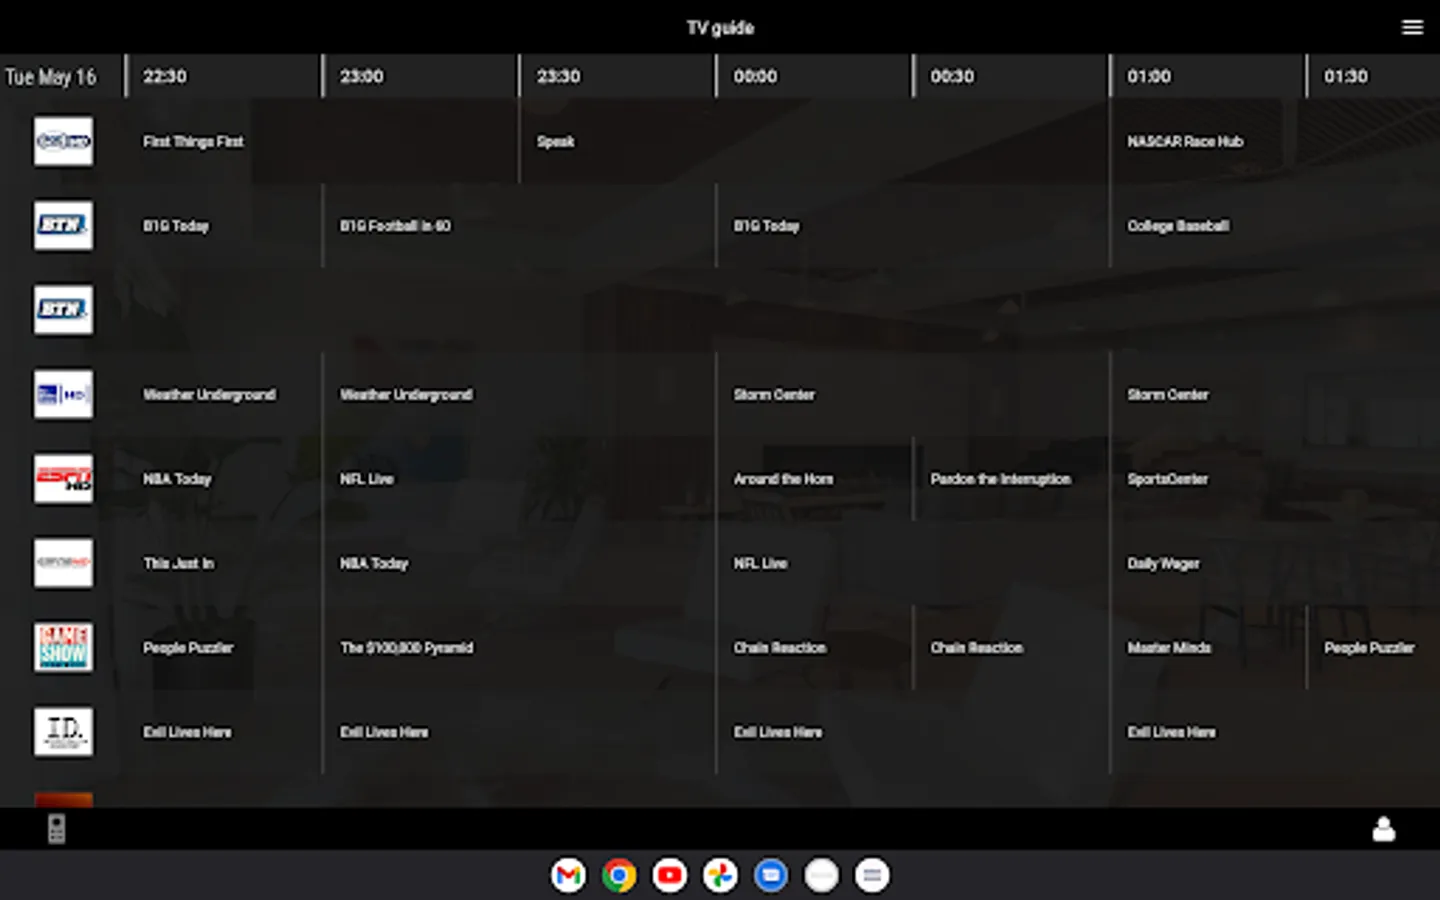This screenshot has width=1440, height=900.
Task: Select the BTN channel logo in the empty row
Action: pos(63,310)
